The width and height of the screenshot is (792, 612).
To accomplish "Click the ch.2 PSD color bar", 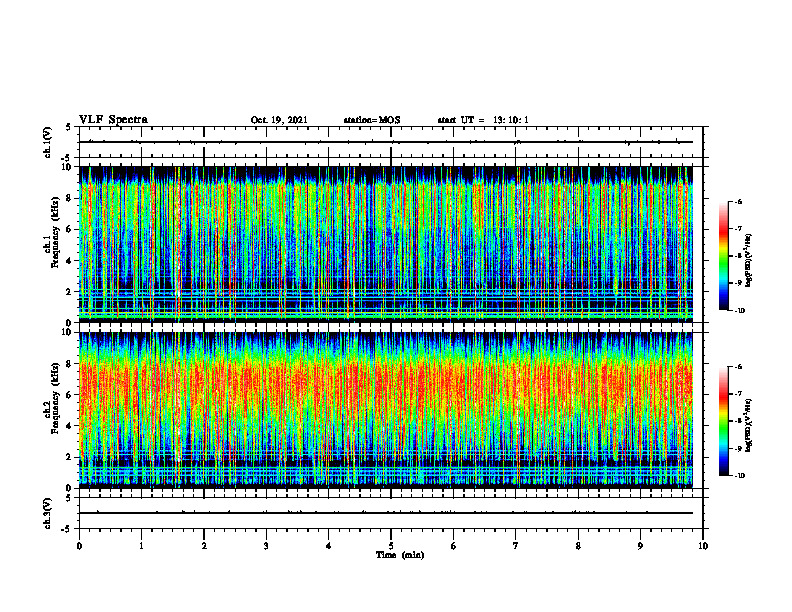I will click(x=724, y=421).
